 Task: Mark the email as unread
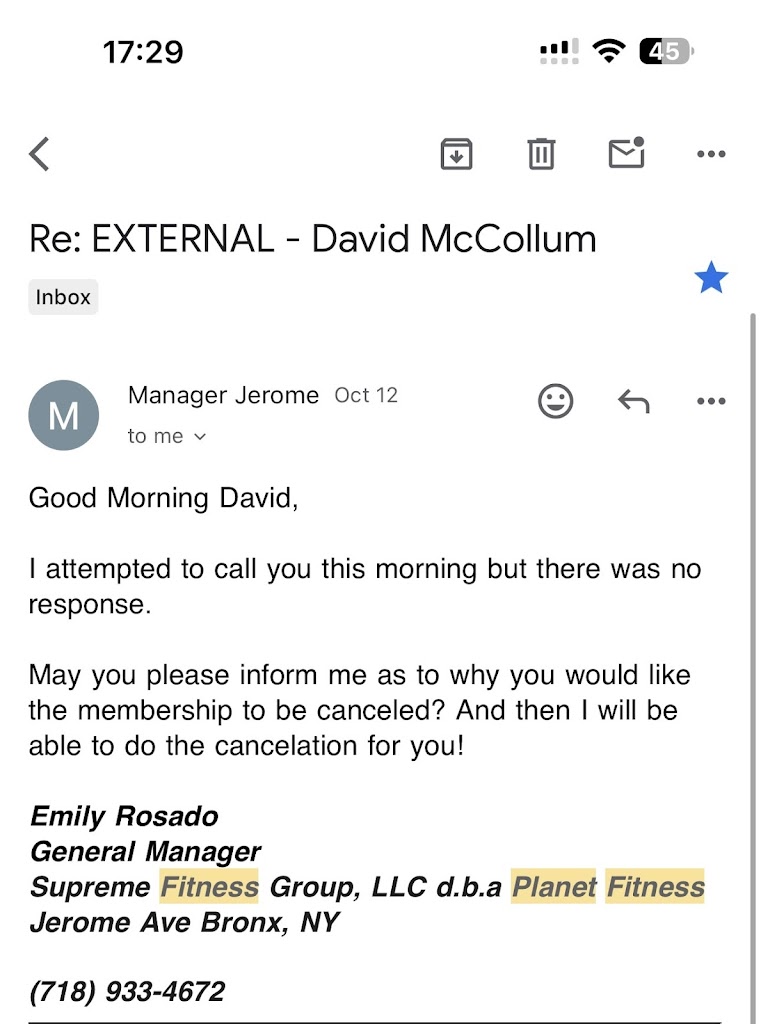tap(626, 153)
